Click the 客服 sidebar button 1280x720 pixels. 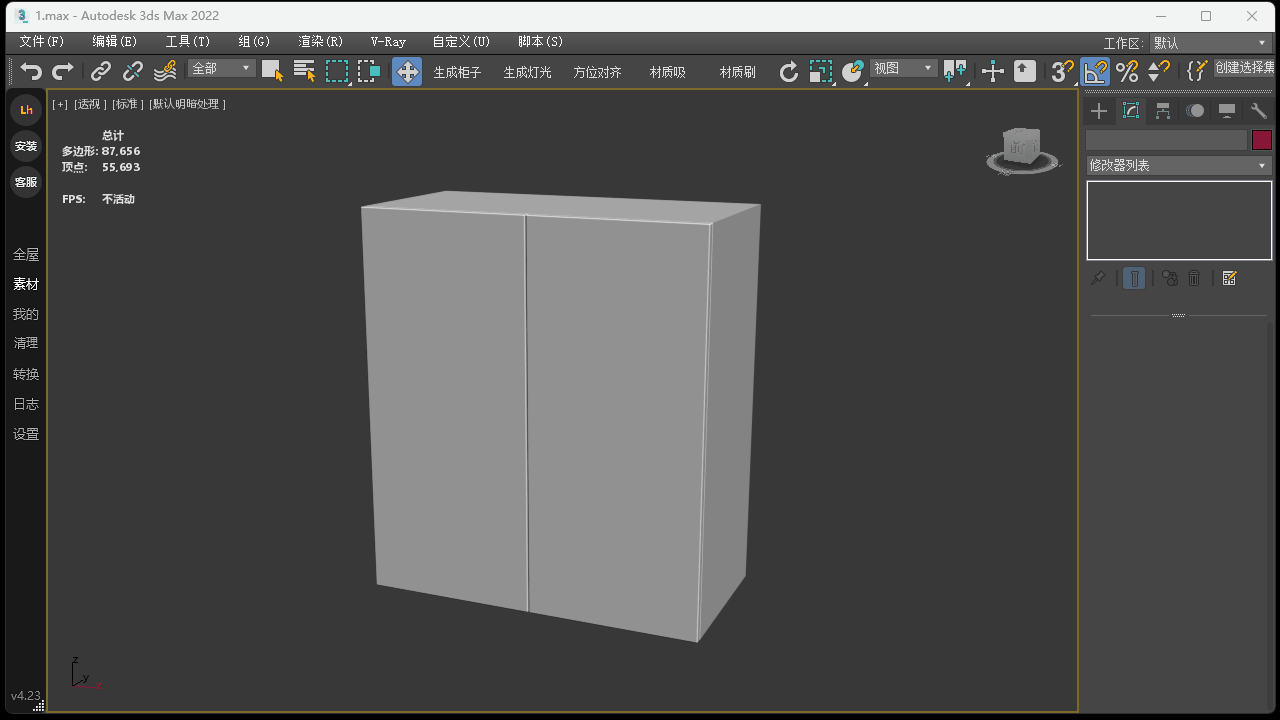pos(26,182)
